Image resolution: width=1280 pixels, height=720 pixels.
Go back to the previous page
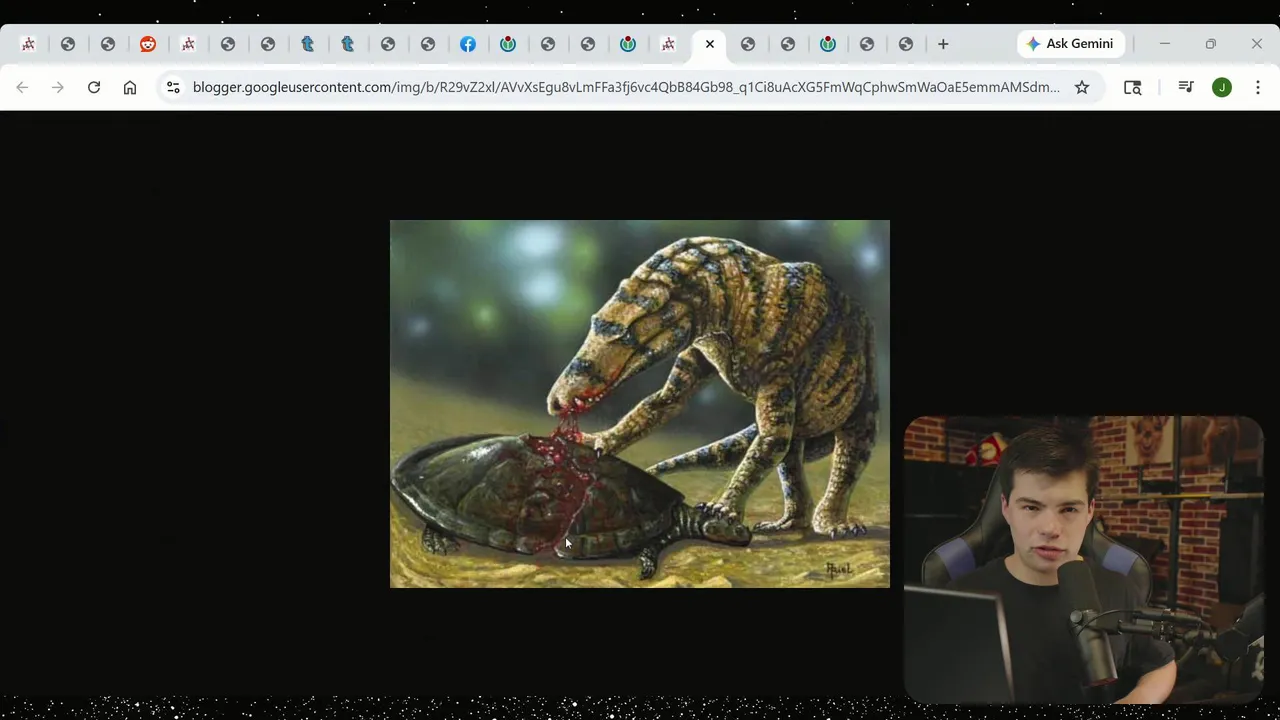pos(22,87)
